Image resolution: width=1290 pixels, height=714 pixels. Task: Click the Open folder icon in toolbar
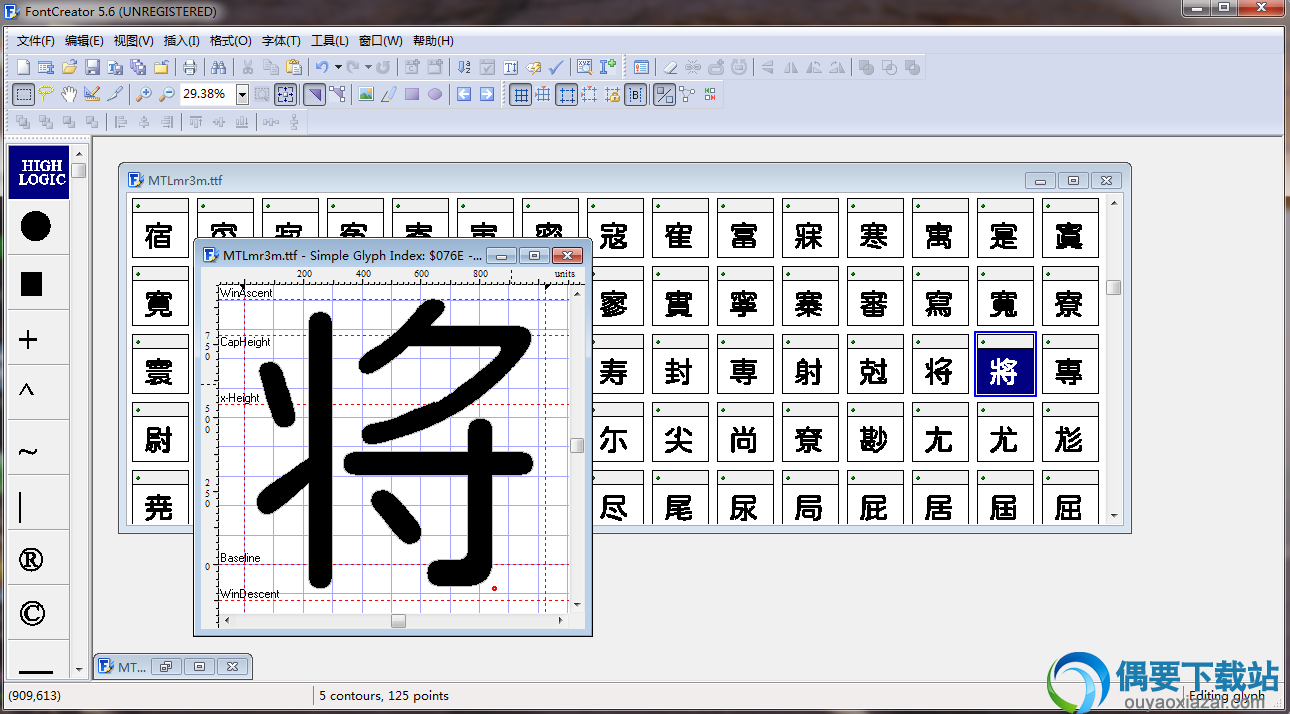pos(69,67)
